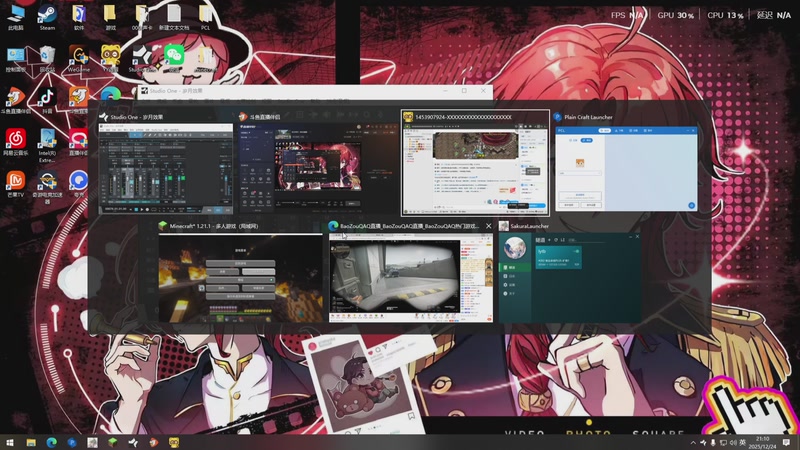
Task: Open the Steam desktop shortcut
Action: 47,17
